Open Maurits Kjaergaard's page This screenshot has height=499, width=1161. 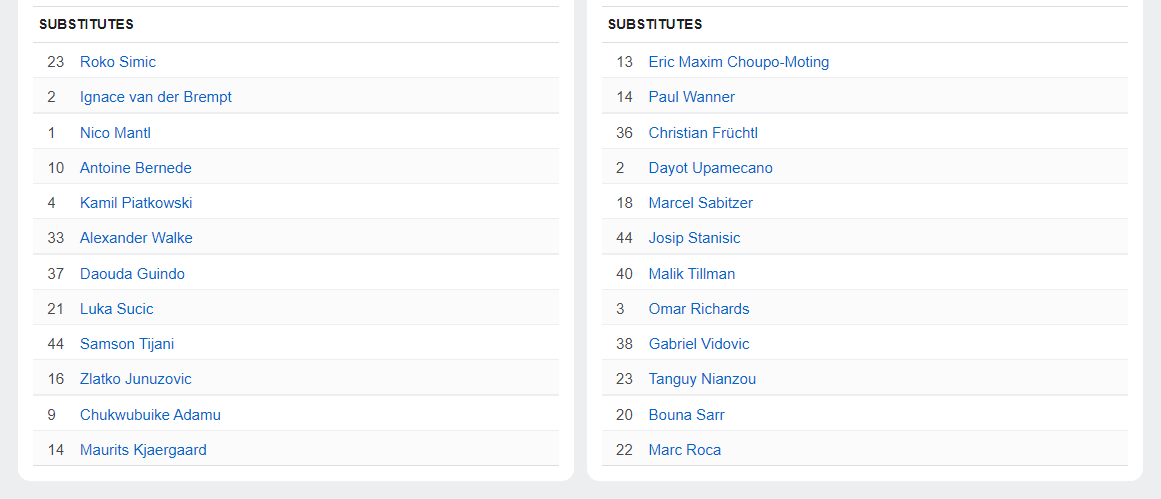(x=143, y=450)
